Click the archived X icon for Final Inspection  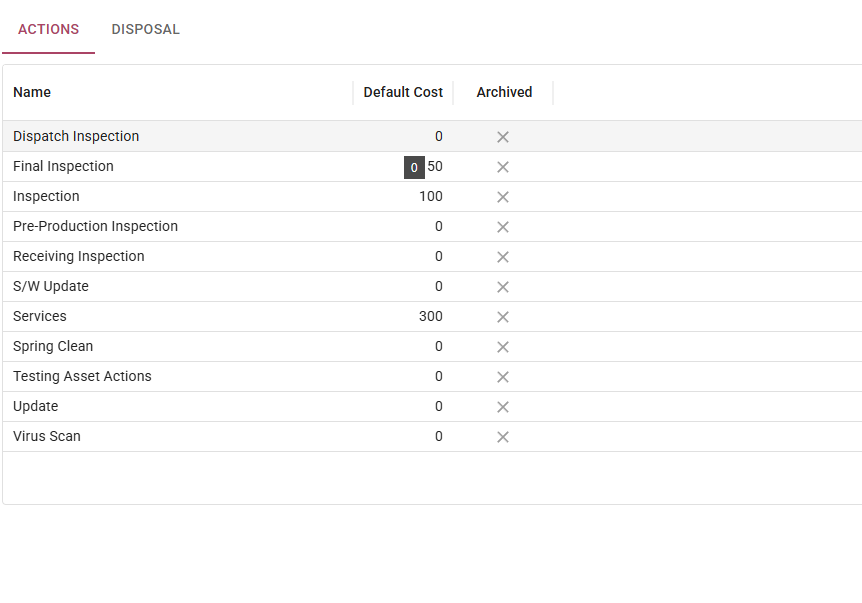503,167
